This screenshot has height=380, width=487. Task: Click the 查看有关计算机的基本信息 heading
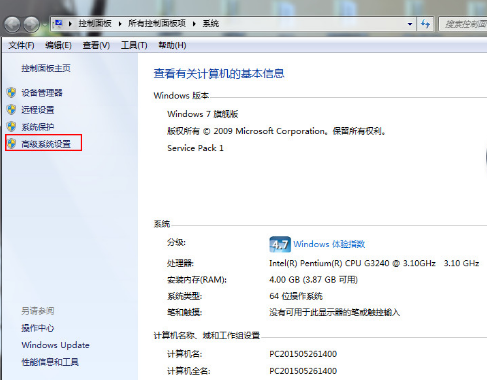coord(219,74)
